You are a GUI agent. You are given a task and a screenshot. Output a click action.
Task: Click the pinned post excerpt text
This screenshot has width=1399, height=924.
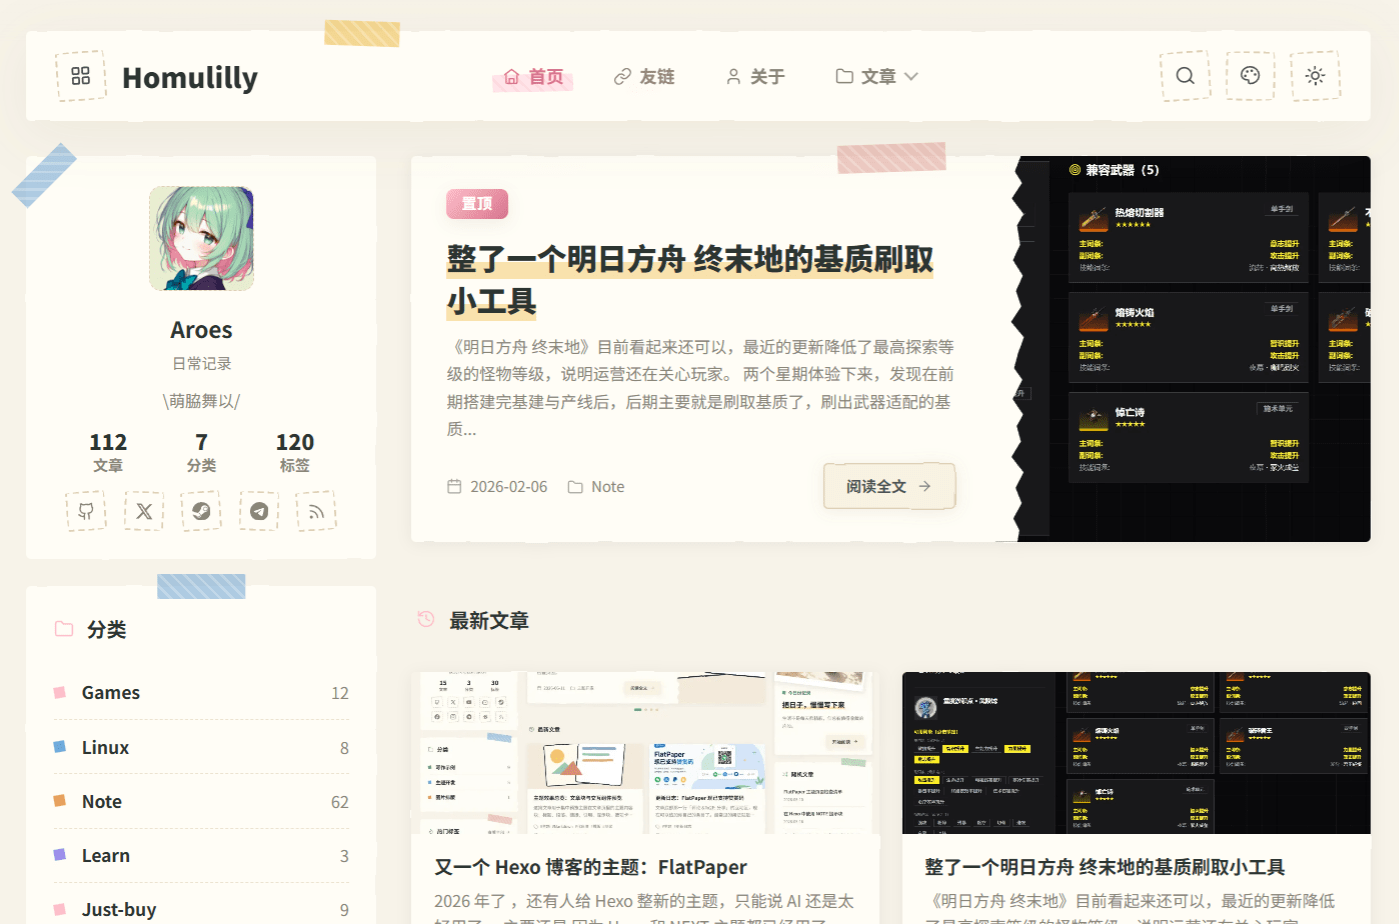point(700,388)
